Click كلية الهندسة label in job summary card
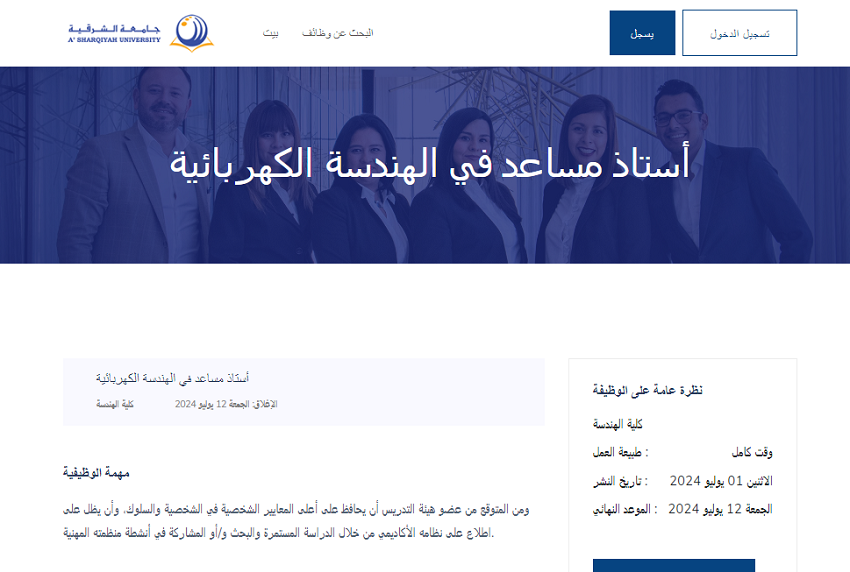The height and width of the screenshot is (572, 850). (115, 404)
